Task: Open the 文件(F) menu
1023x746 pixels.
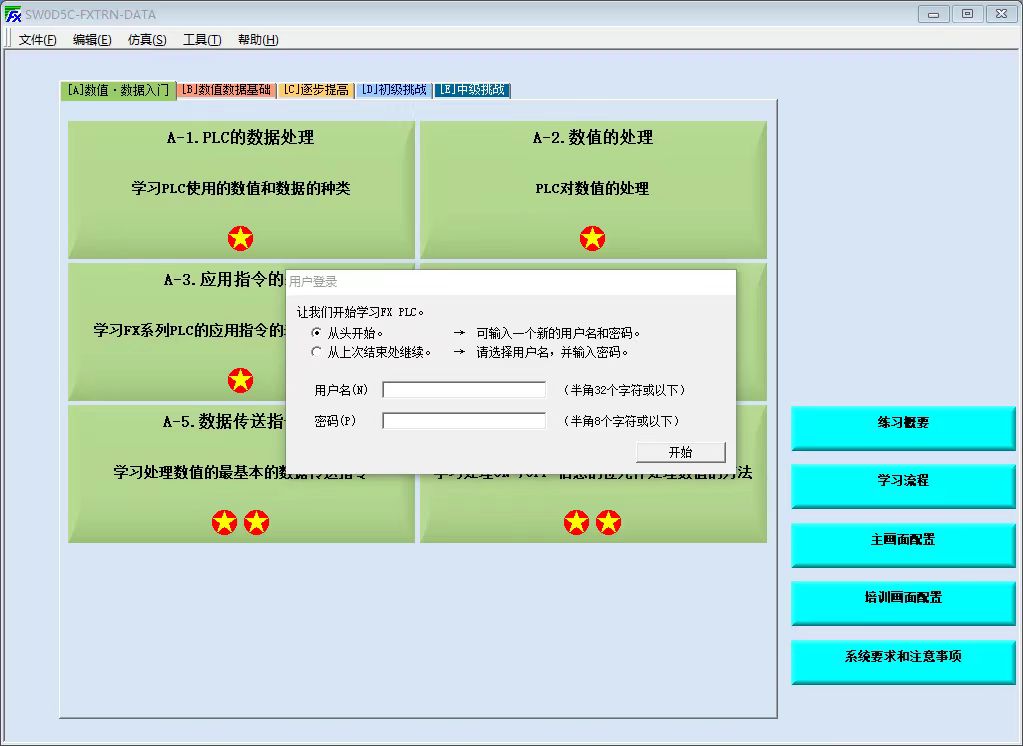Action: click(38, 40)
